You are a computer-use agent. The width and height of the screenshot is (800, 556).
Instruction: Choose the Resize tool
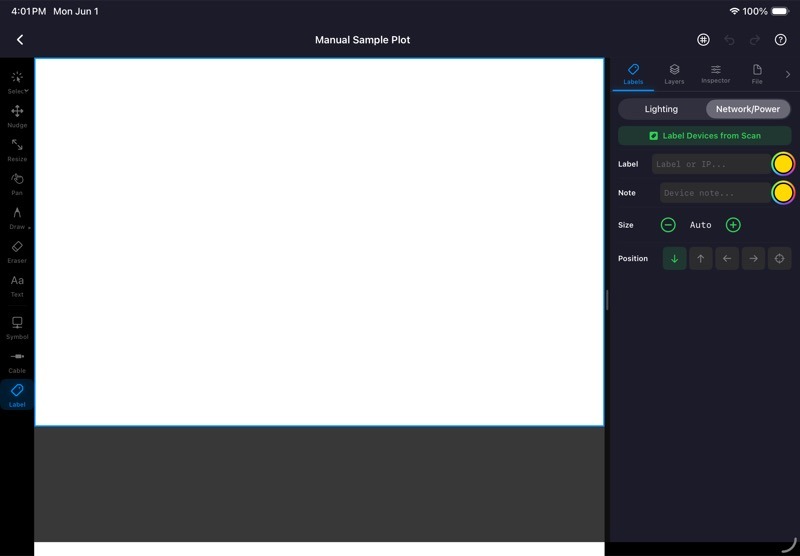(x=17, y=150)
